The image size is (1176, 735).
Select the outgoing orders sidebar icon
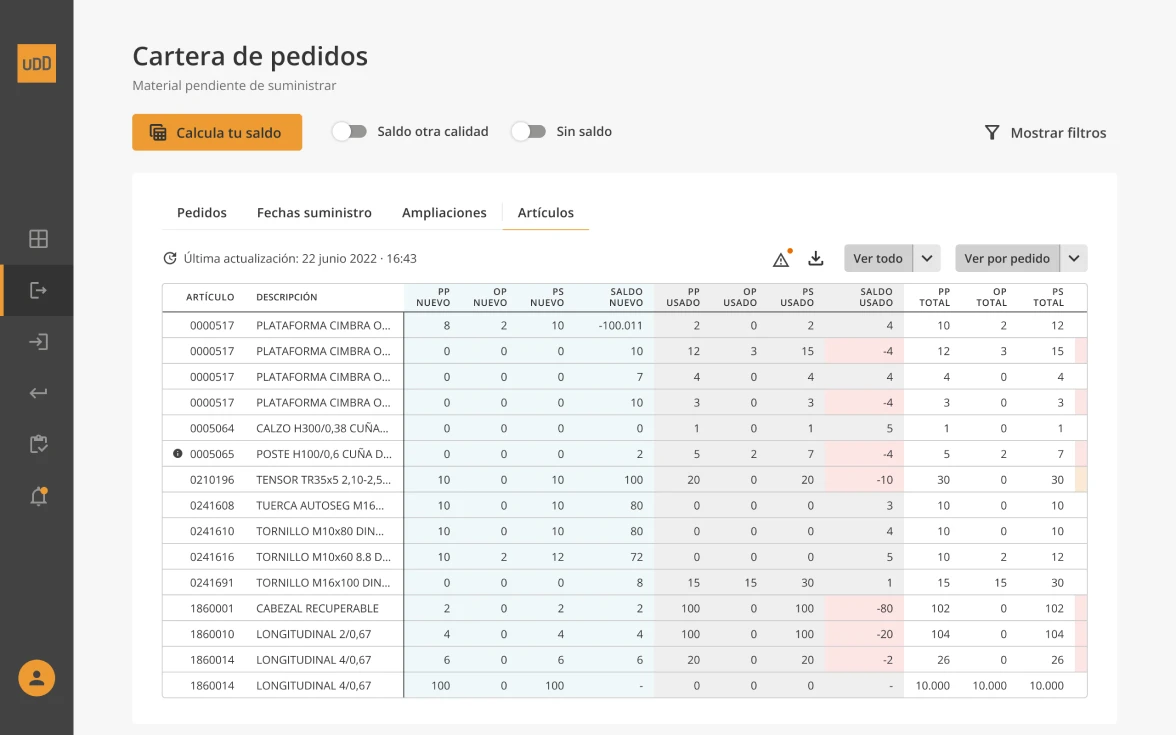coord(38,290)
